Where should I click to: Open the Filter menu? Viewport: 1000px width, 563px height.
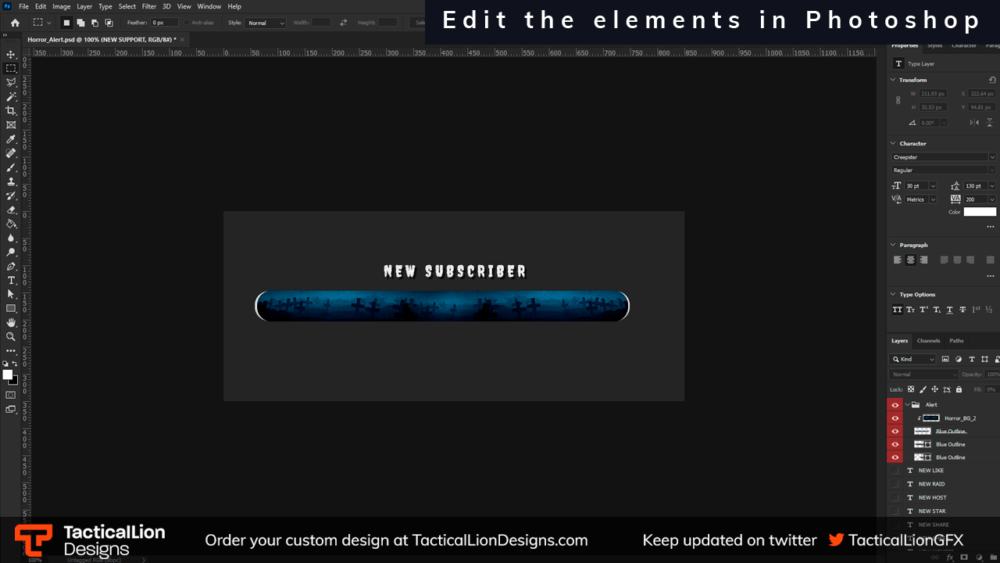pos(149,6)
